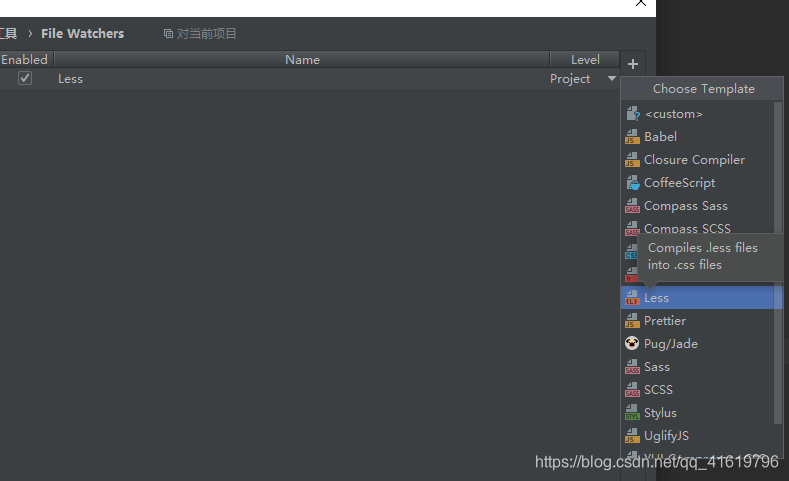Click the Babel template icon
Screen dimensions: 789x481
632,137
